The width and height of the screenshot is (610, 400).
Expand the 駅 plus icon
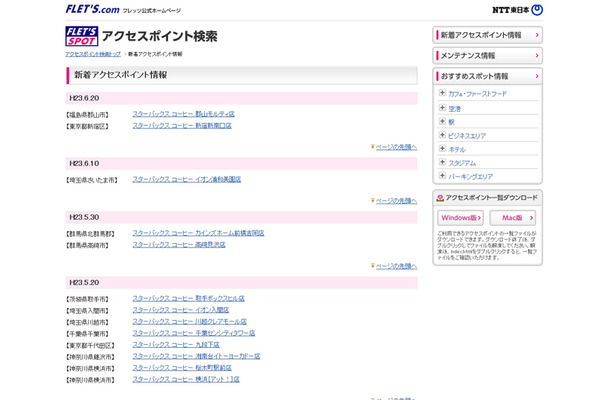click(x=442, y=121)
